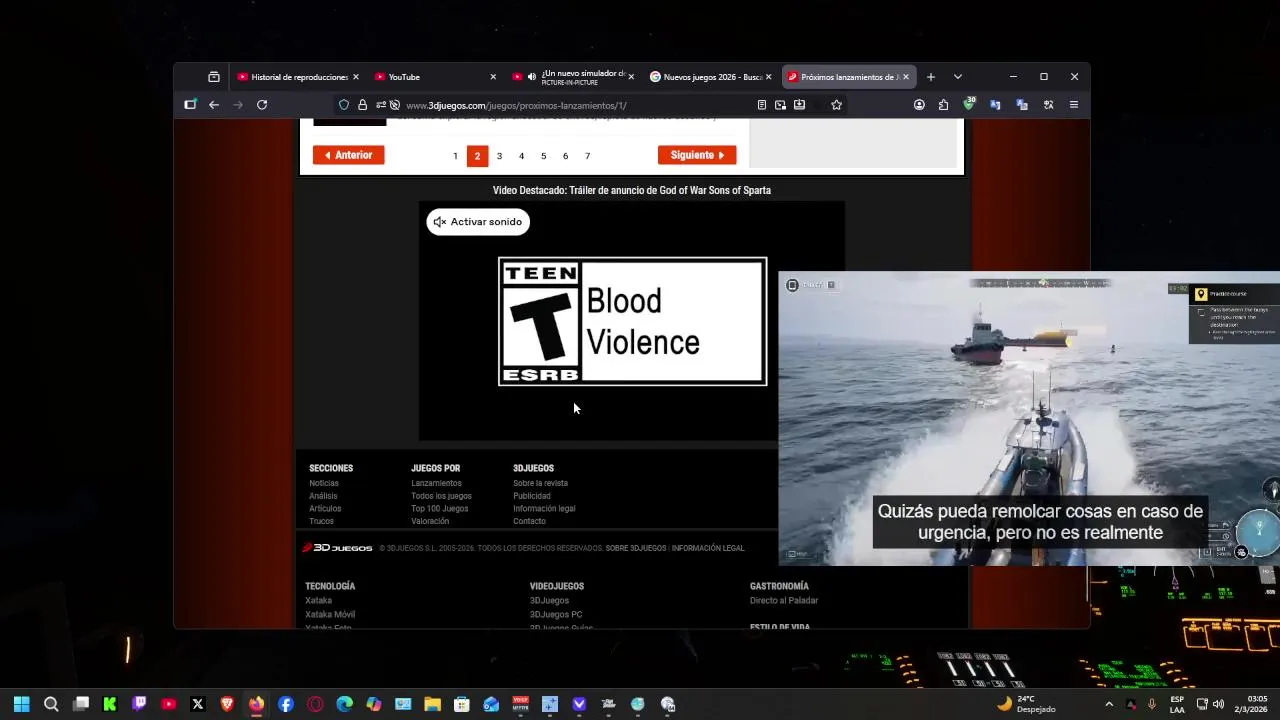Open Noticias link under Secciones
This screenshot has width=1280, height=720.
[x=324, y=483]
